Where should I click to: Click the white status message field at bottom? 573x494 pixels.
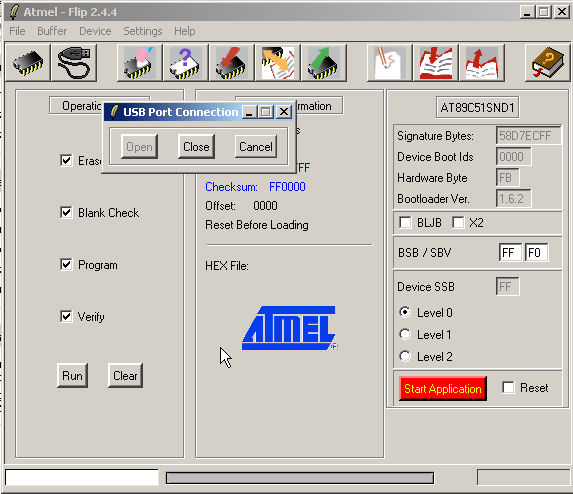coord(82,477)
